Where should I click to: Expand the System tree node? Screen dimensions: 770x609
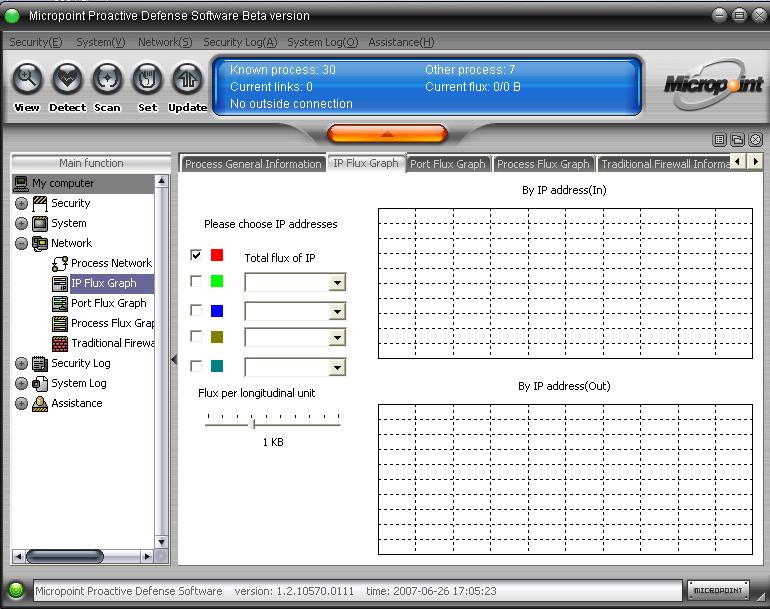pos(21,223)
